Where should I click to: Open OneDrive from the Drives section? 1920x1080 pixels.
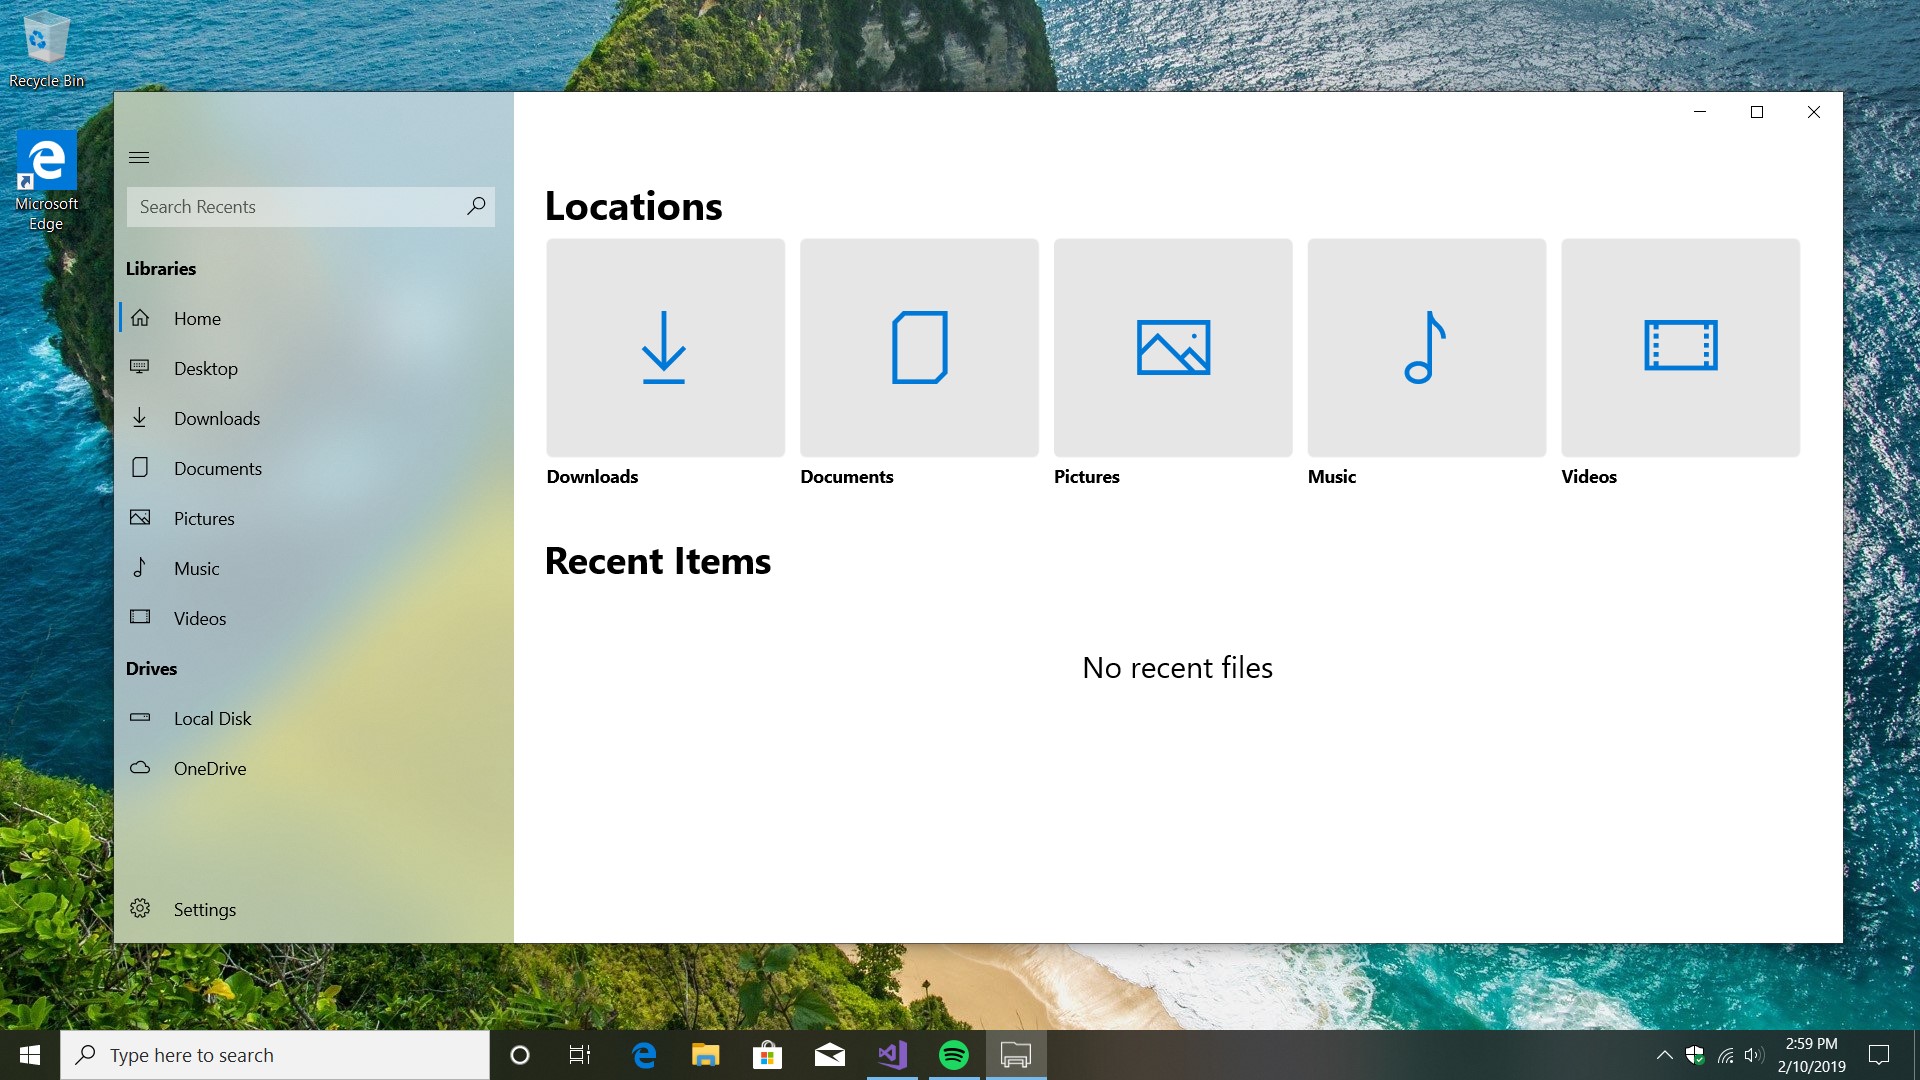(210, 768)
